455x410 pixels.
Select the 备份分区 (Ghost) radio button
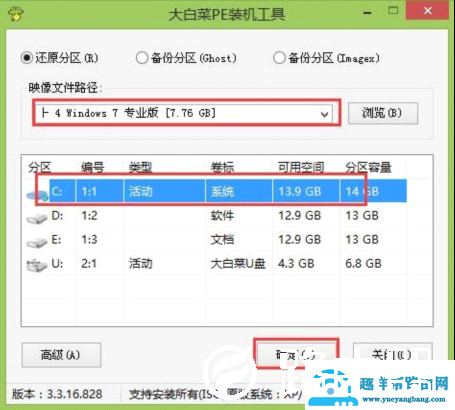(142, 58)
